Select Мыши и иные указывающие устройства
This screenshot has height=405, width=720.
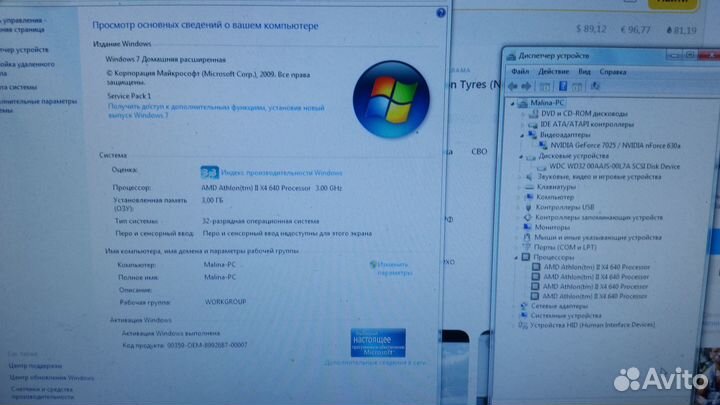(598, 237)
